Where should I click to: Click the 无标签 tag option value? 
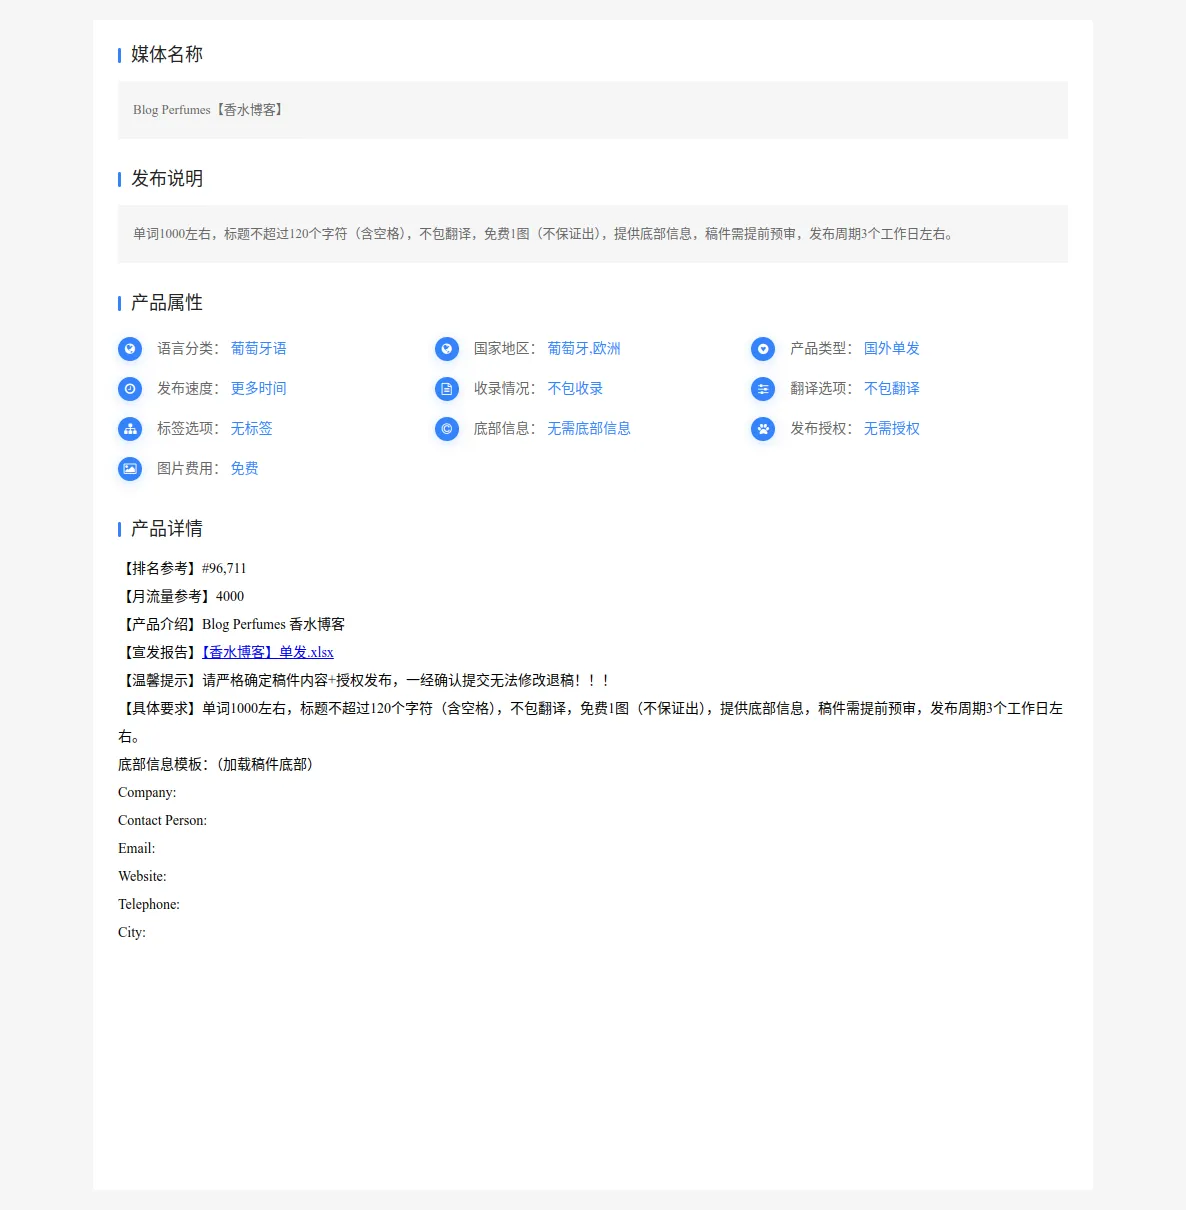pos(252,428)
